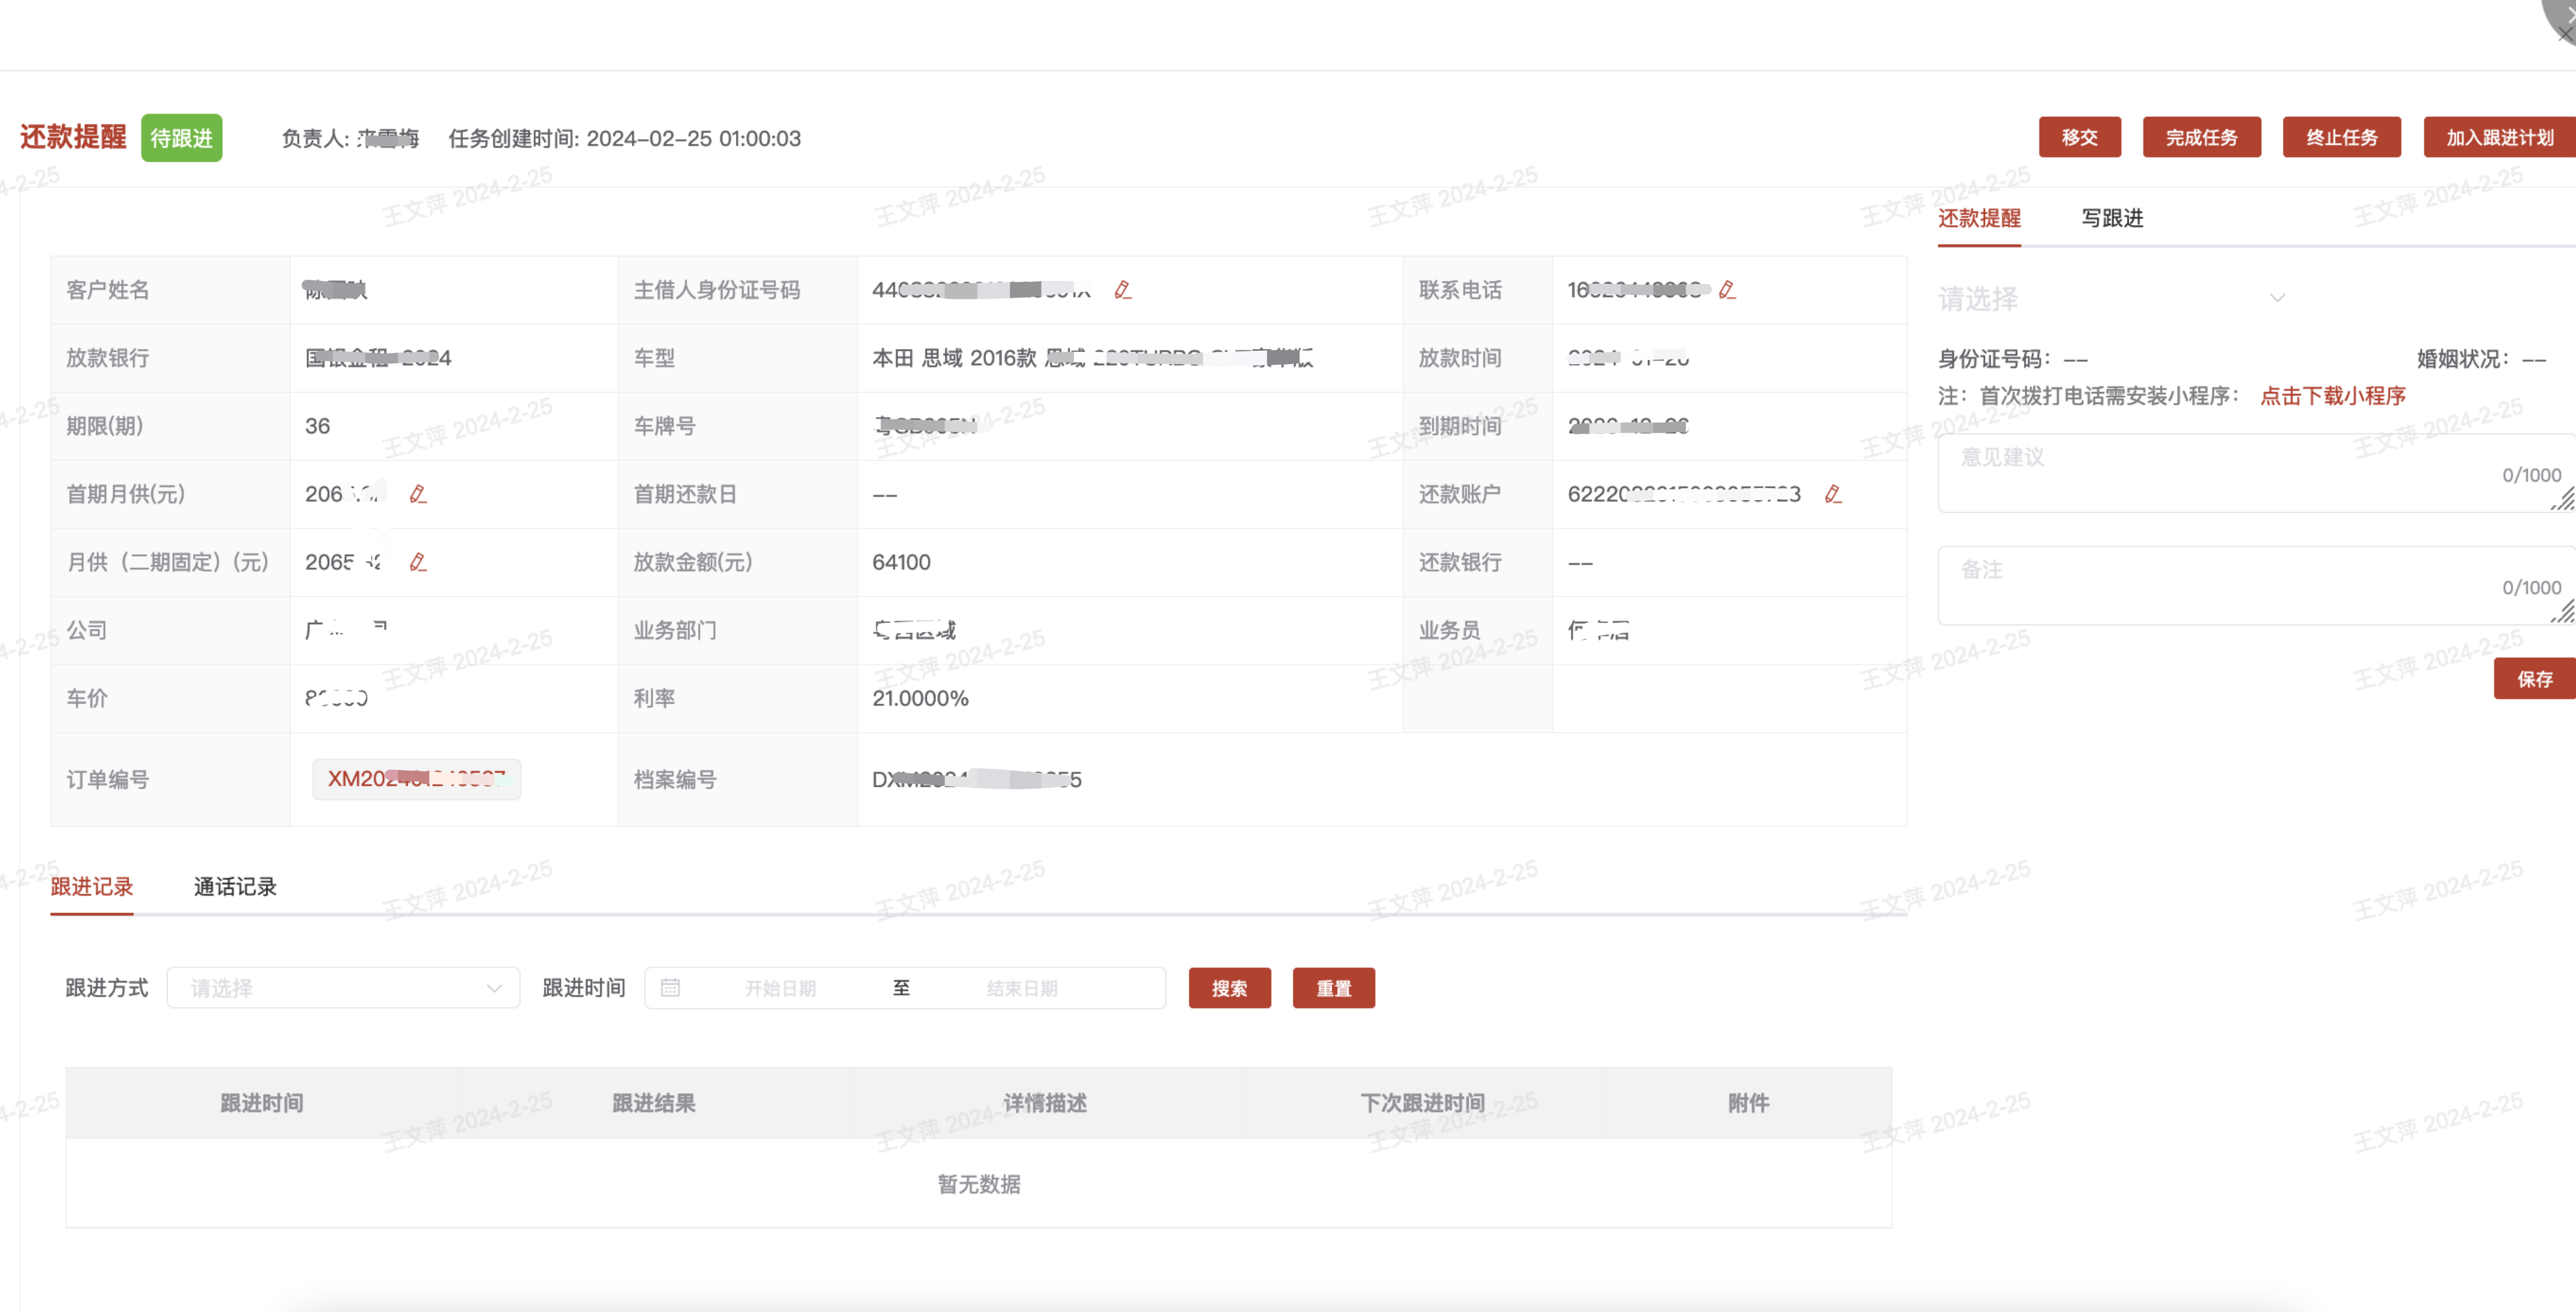
Task: Click the 结束日期 date field
Action: pos(1022,988)
